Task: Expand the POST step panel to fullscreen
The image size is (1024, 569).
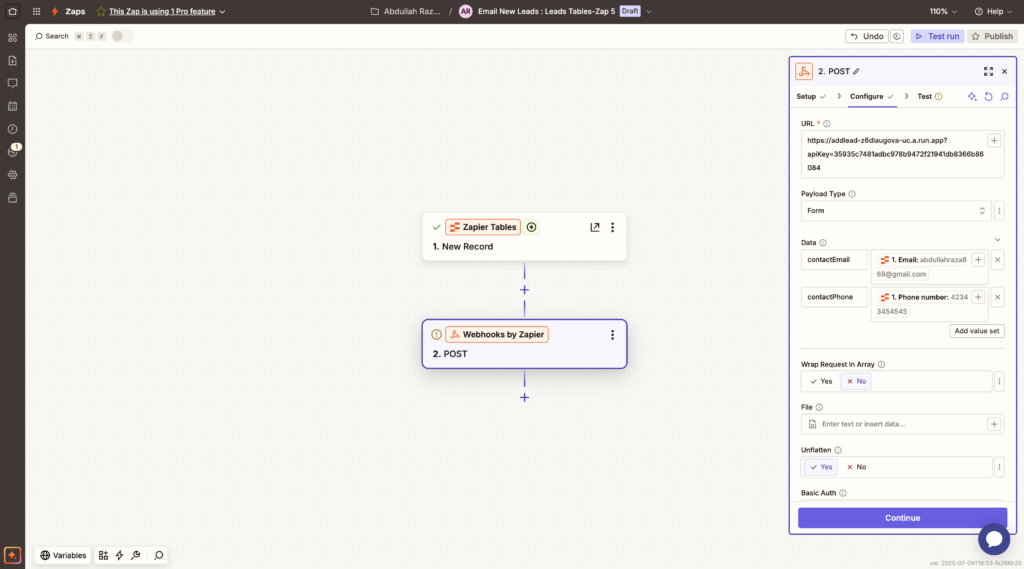Action: (988, 71)
